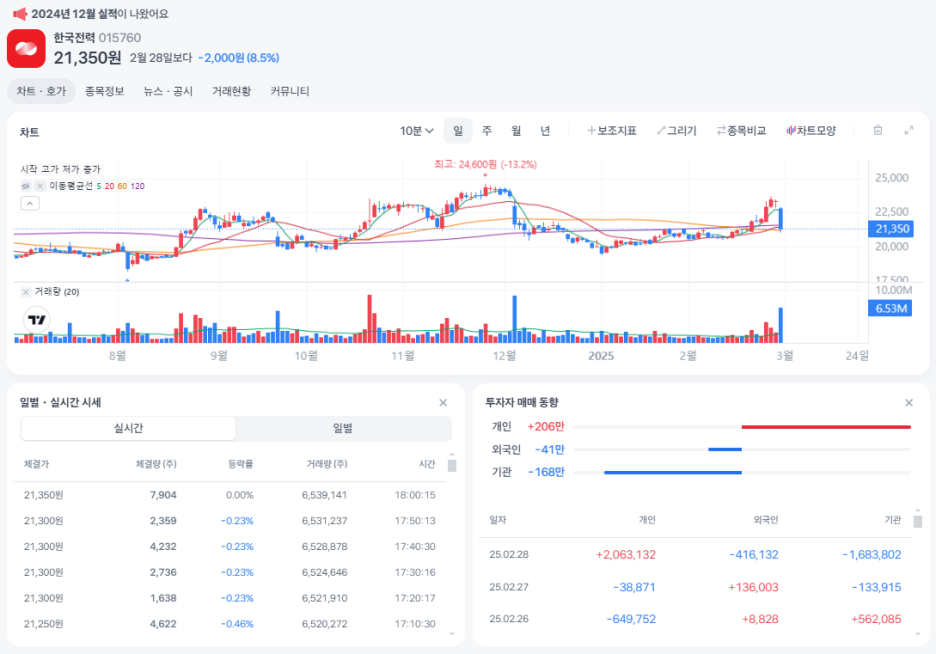Select the 일별 daily price tab
936x654 pixels.
tap(343, 428)
